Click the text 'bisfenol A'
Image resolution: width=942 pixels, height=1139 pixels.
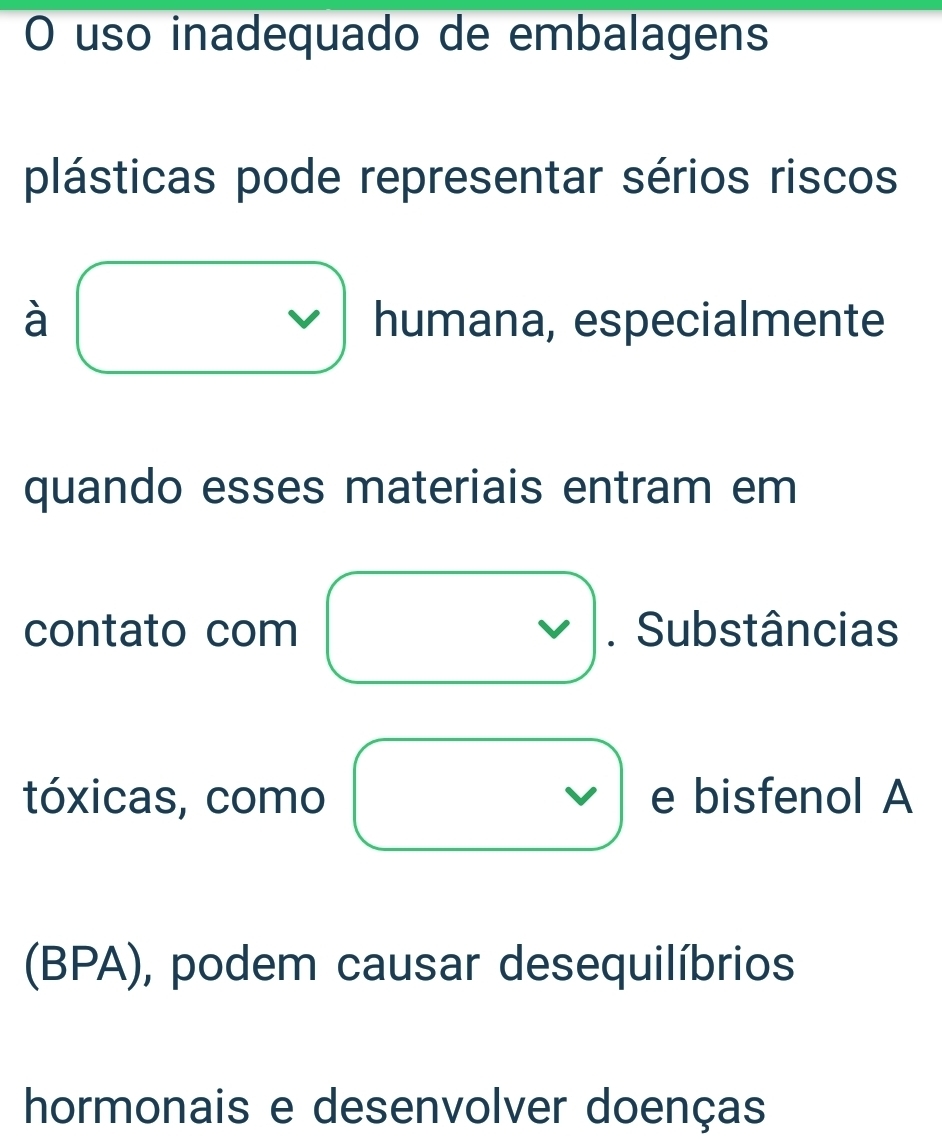click(x=803, y=796)
